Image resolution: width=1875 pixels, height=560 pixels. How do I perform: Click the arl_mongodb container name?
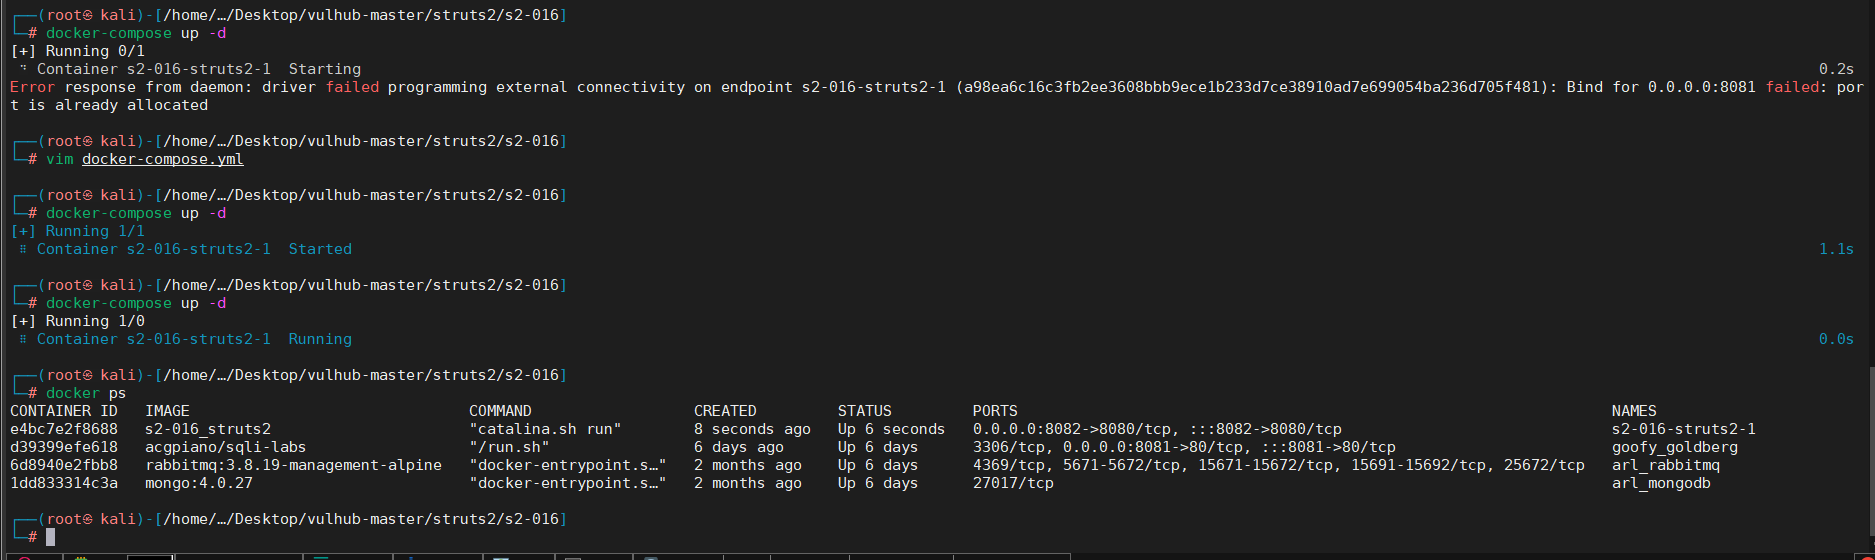click(x=1661, y=483)
